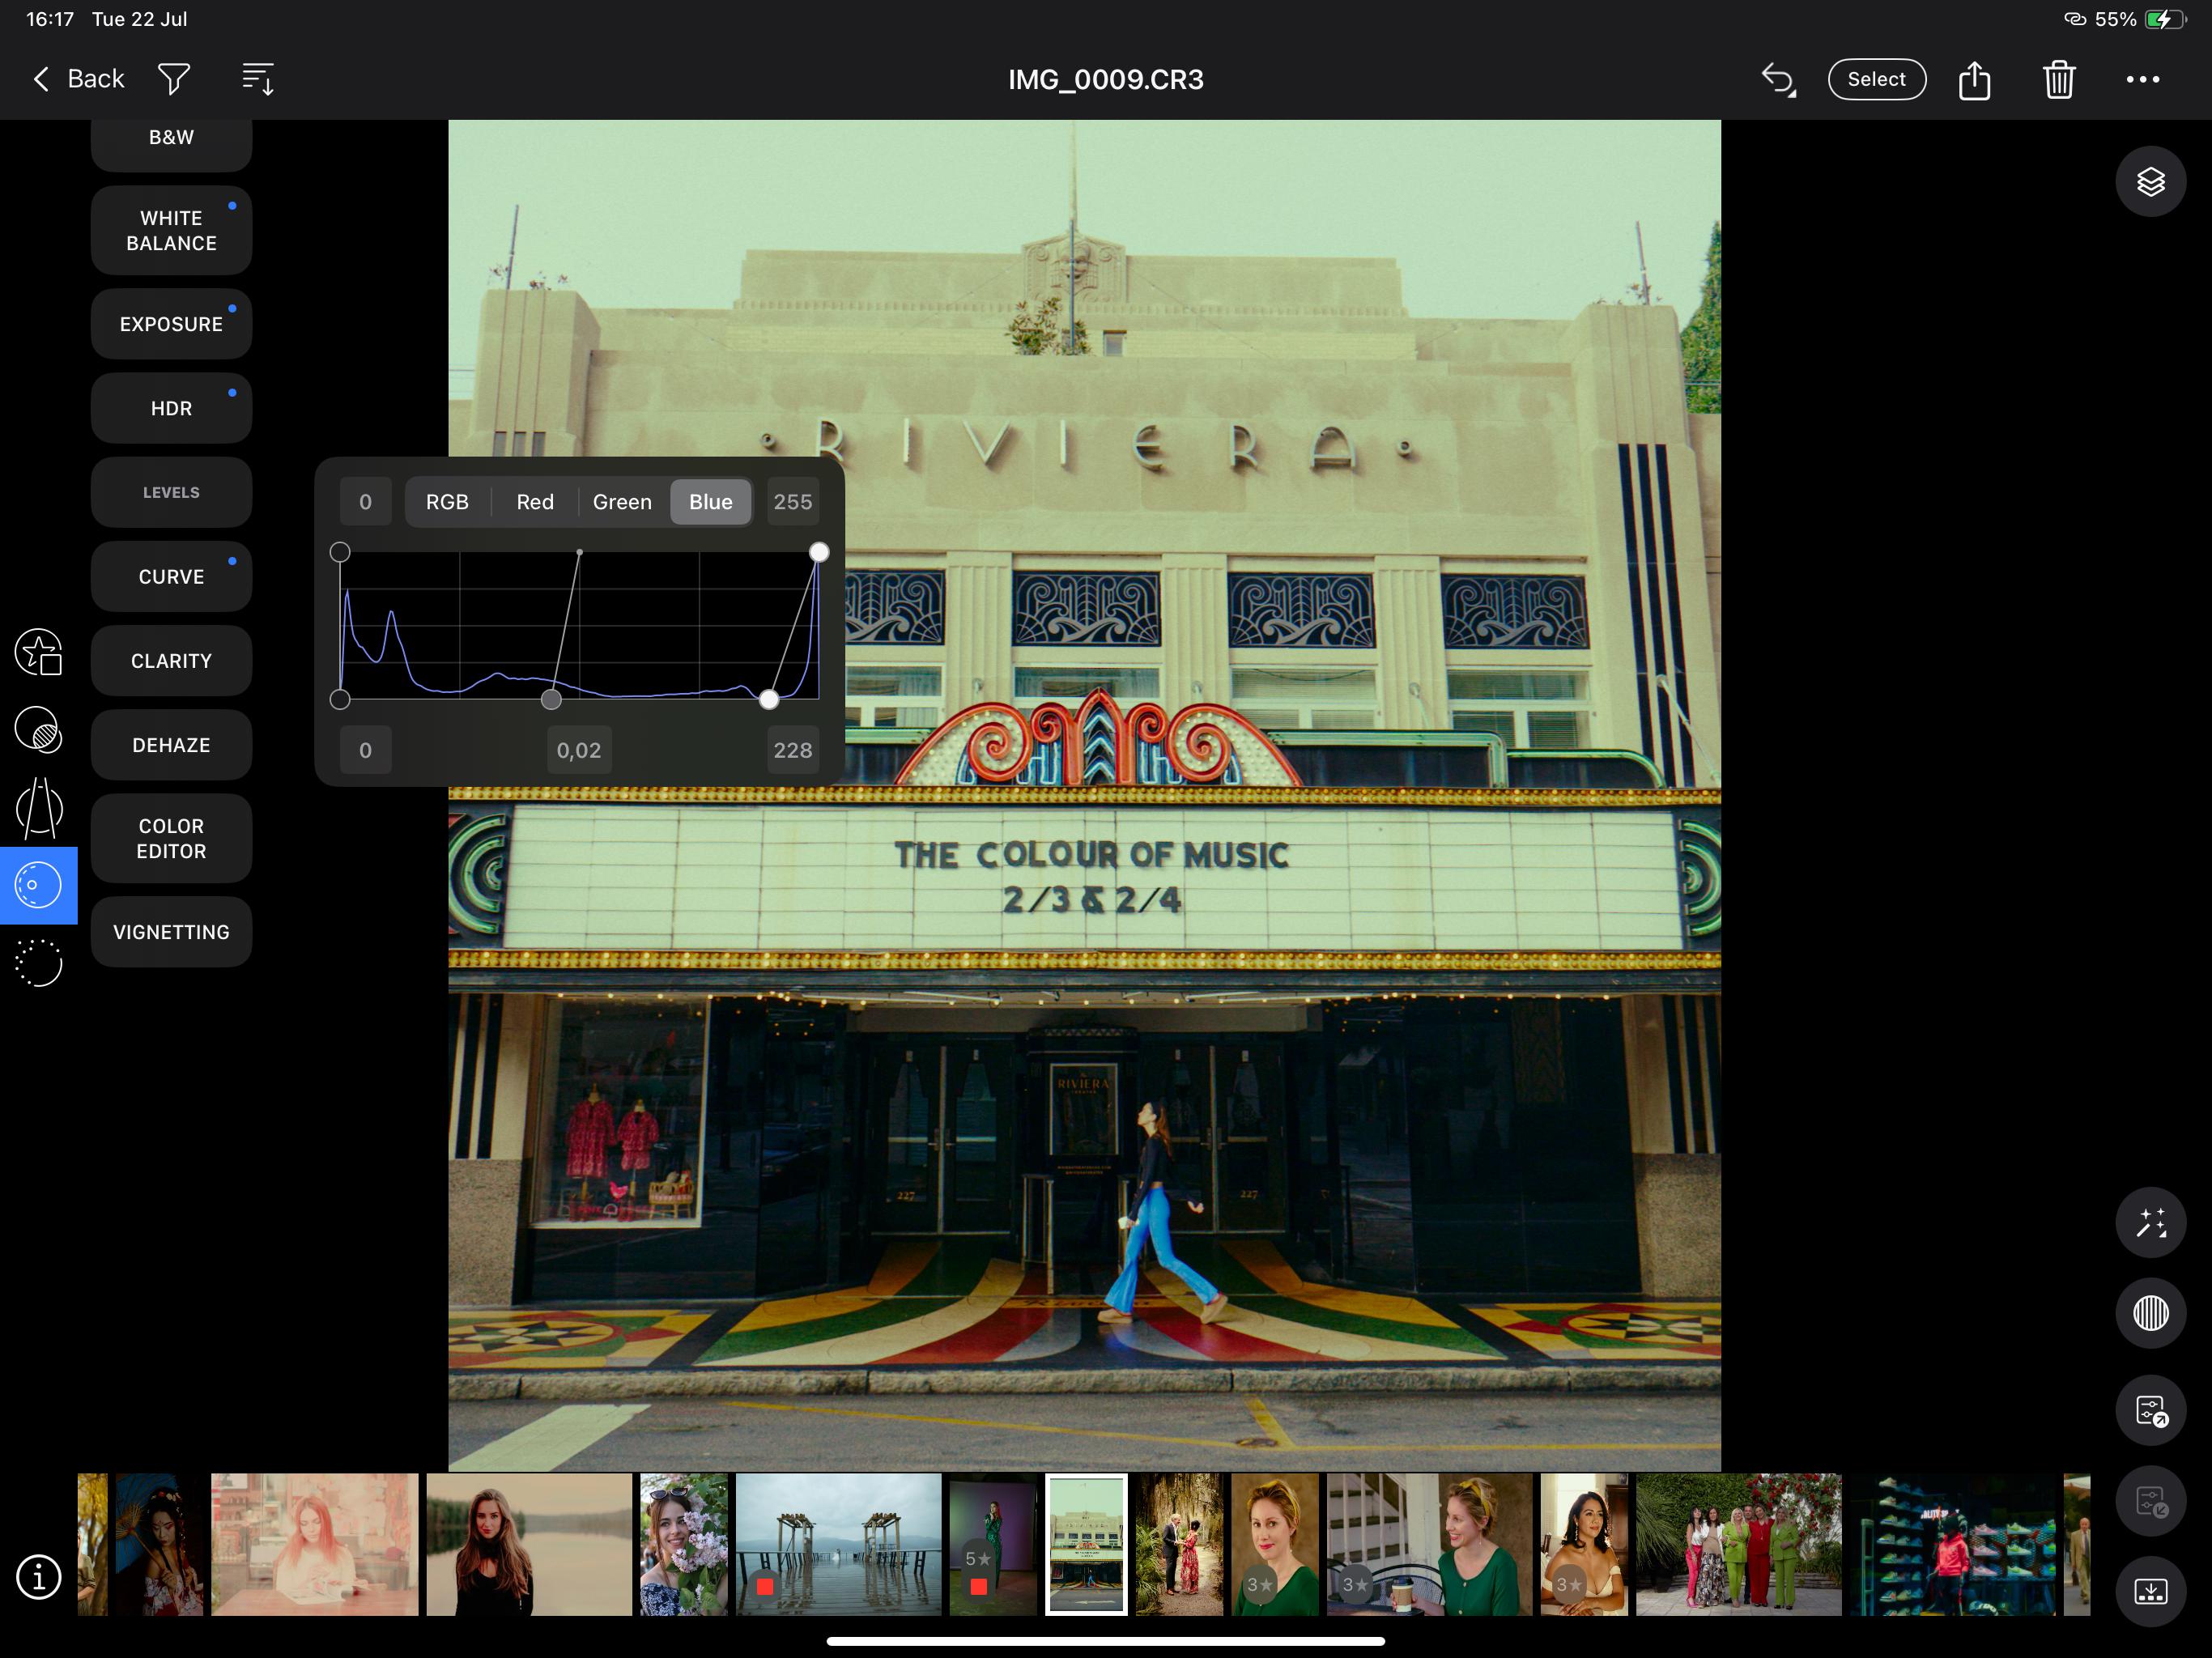Switch to the RGB channel tab
The image size is (2212, 1658).
tap(447, 502)
